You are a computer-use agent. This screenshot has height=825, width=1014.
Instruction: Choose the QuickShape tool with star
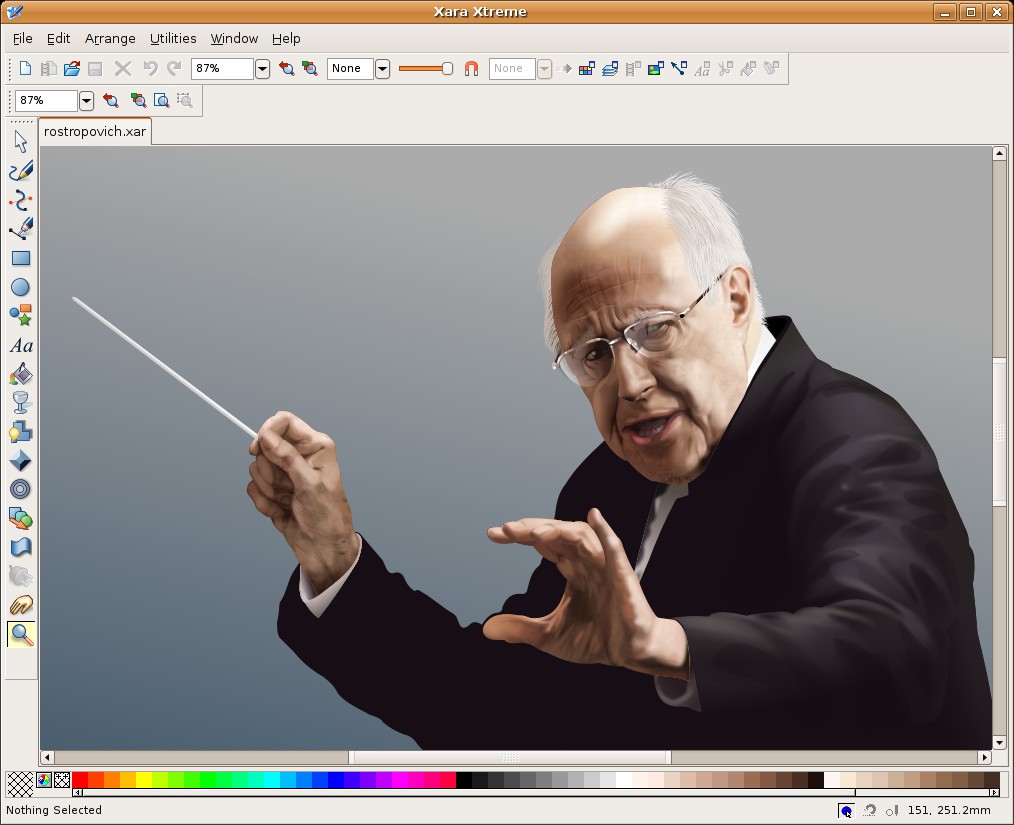click(x=21, y=316)
